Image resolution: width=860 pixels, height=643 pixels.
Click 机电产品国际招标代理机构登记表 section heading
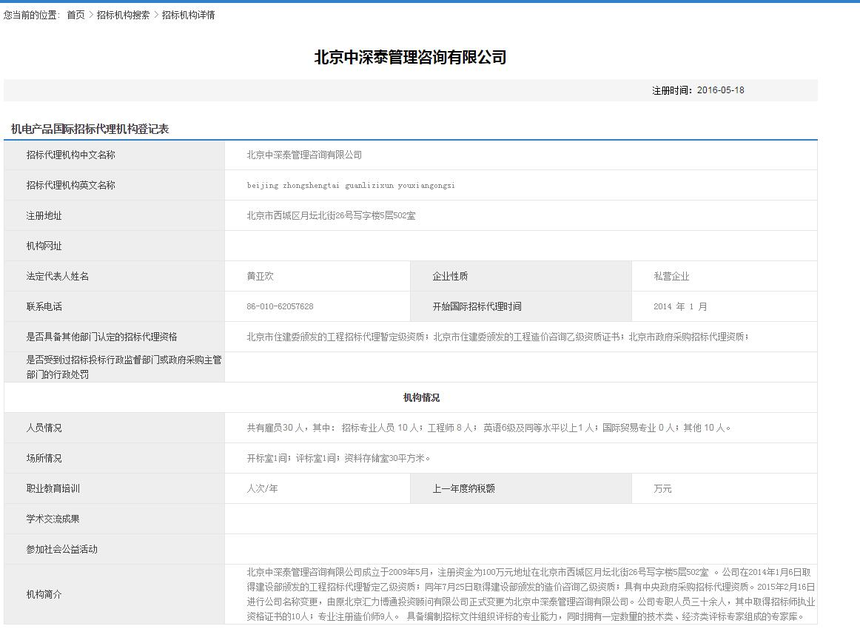(90, 129)
